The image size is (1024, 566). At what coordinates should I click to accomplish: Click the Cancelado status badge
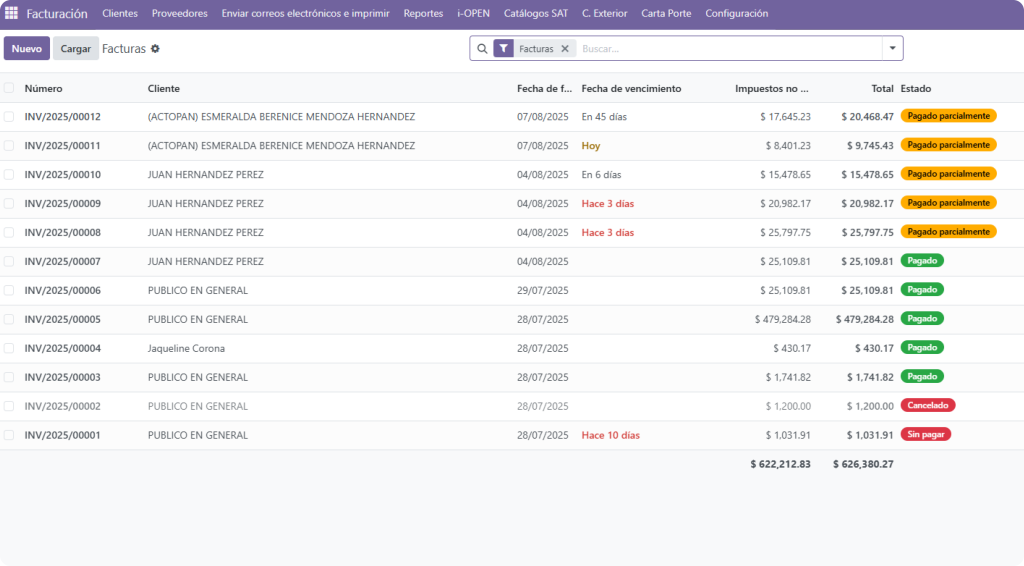(927, 406)
